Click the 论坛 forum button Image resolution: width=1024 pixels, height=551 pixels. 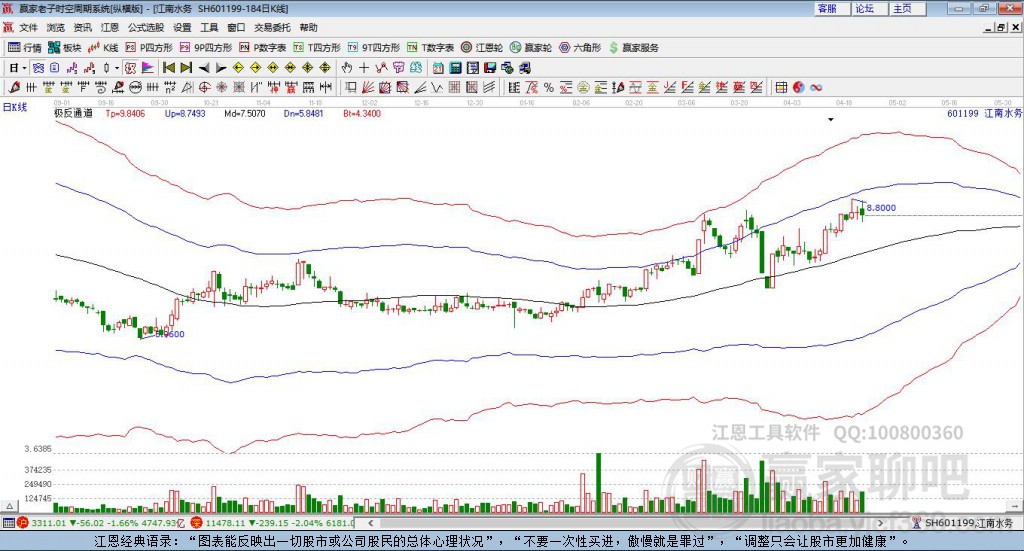click(869, 8)
